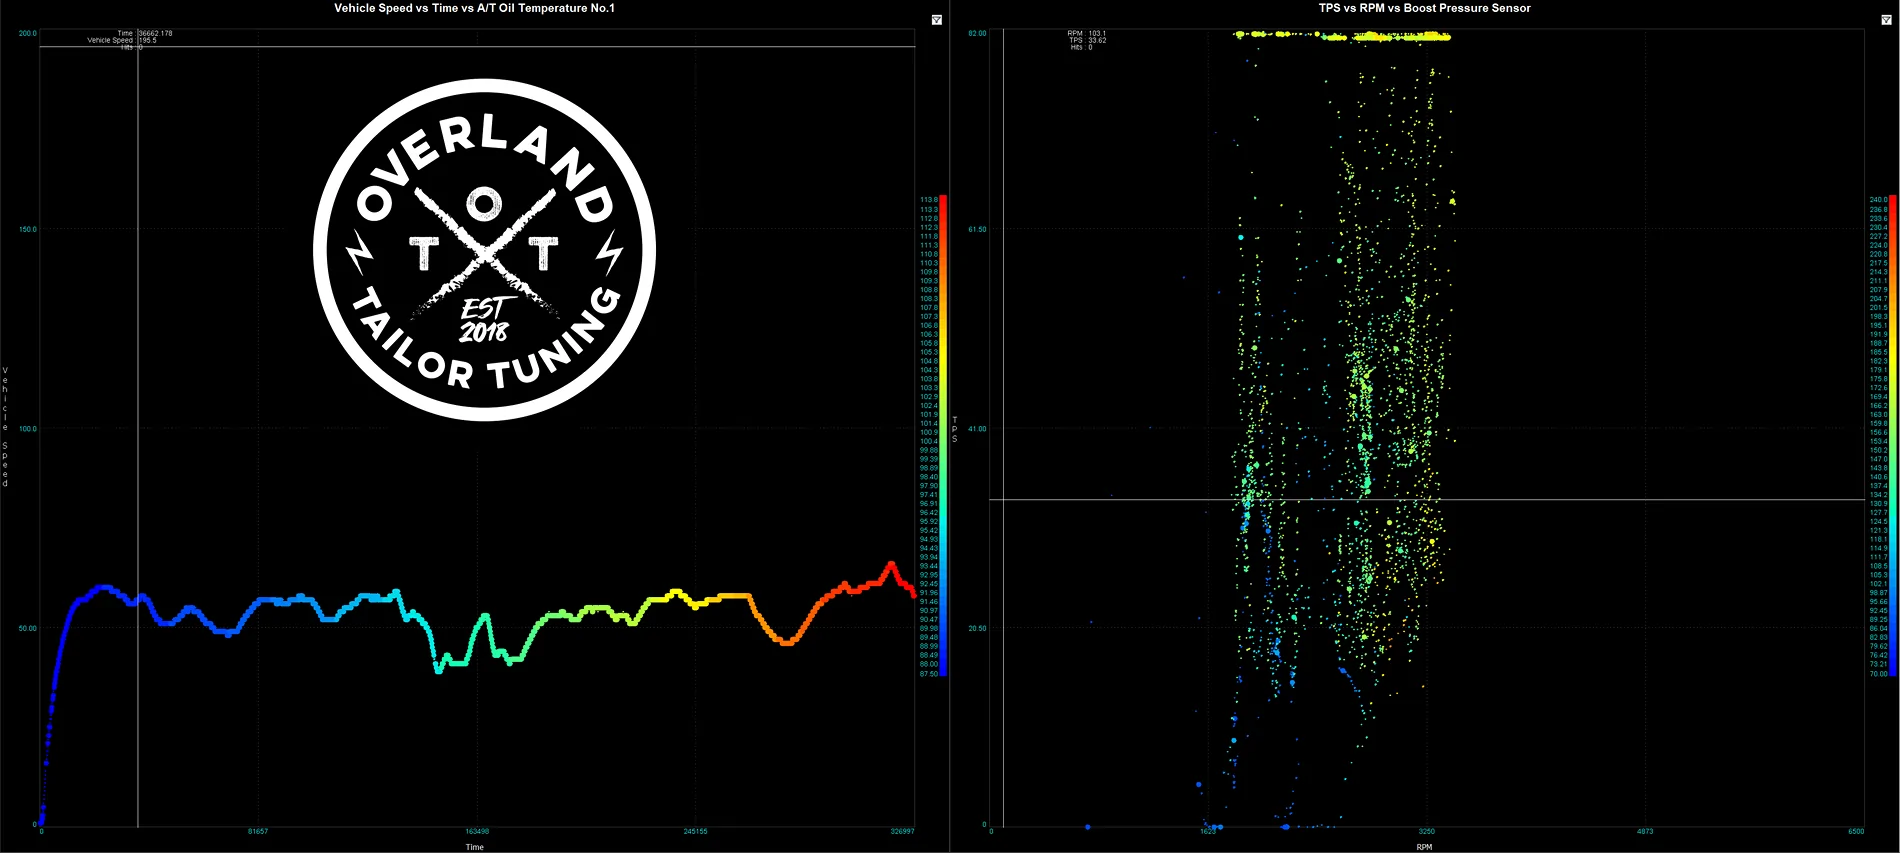
Task: Click y-axis tick '200.0'
Action: pyautogui.click(x=28, y=33)
